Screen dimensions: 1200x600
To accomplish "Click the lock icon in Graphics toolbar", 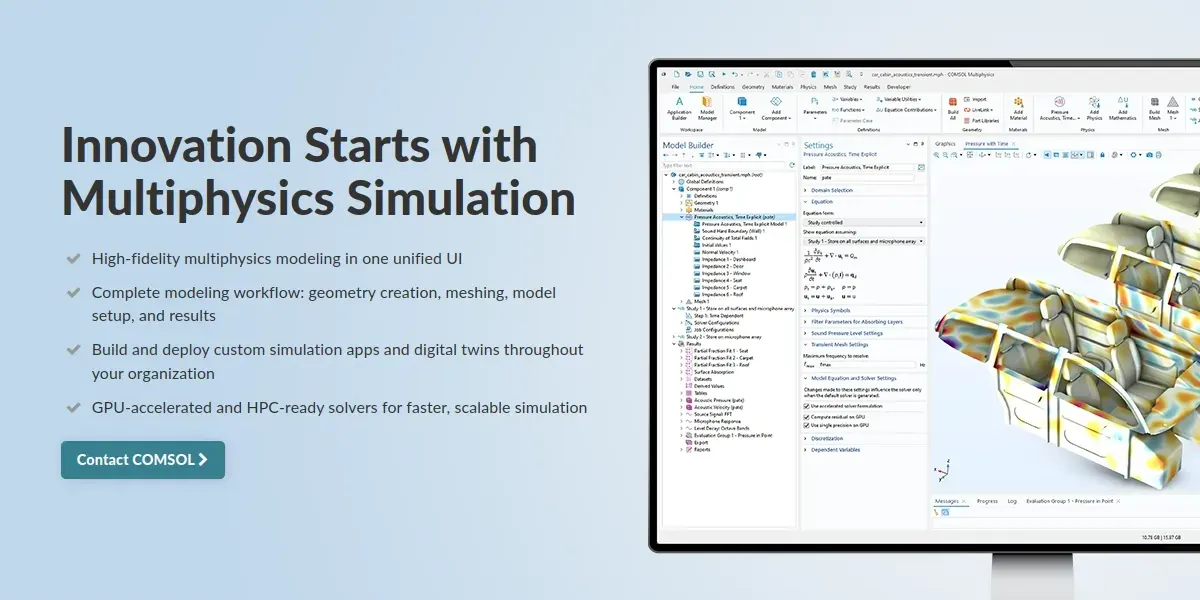I will click(1102, 155).
